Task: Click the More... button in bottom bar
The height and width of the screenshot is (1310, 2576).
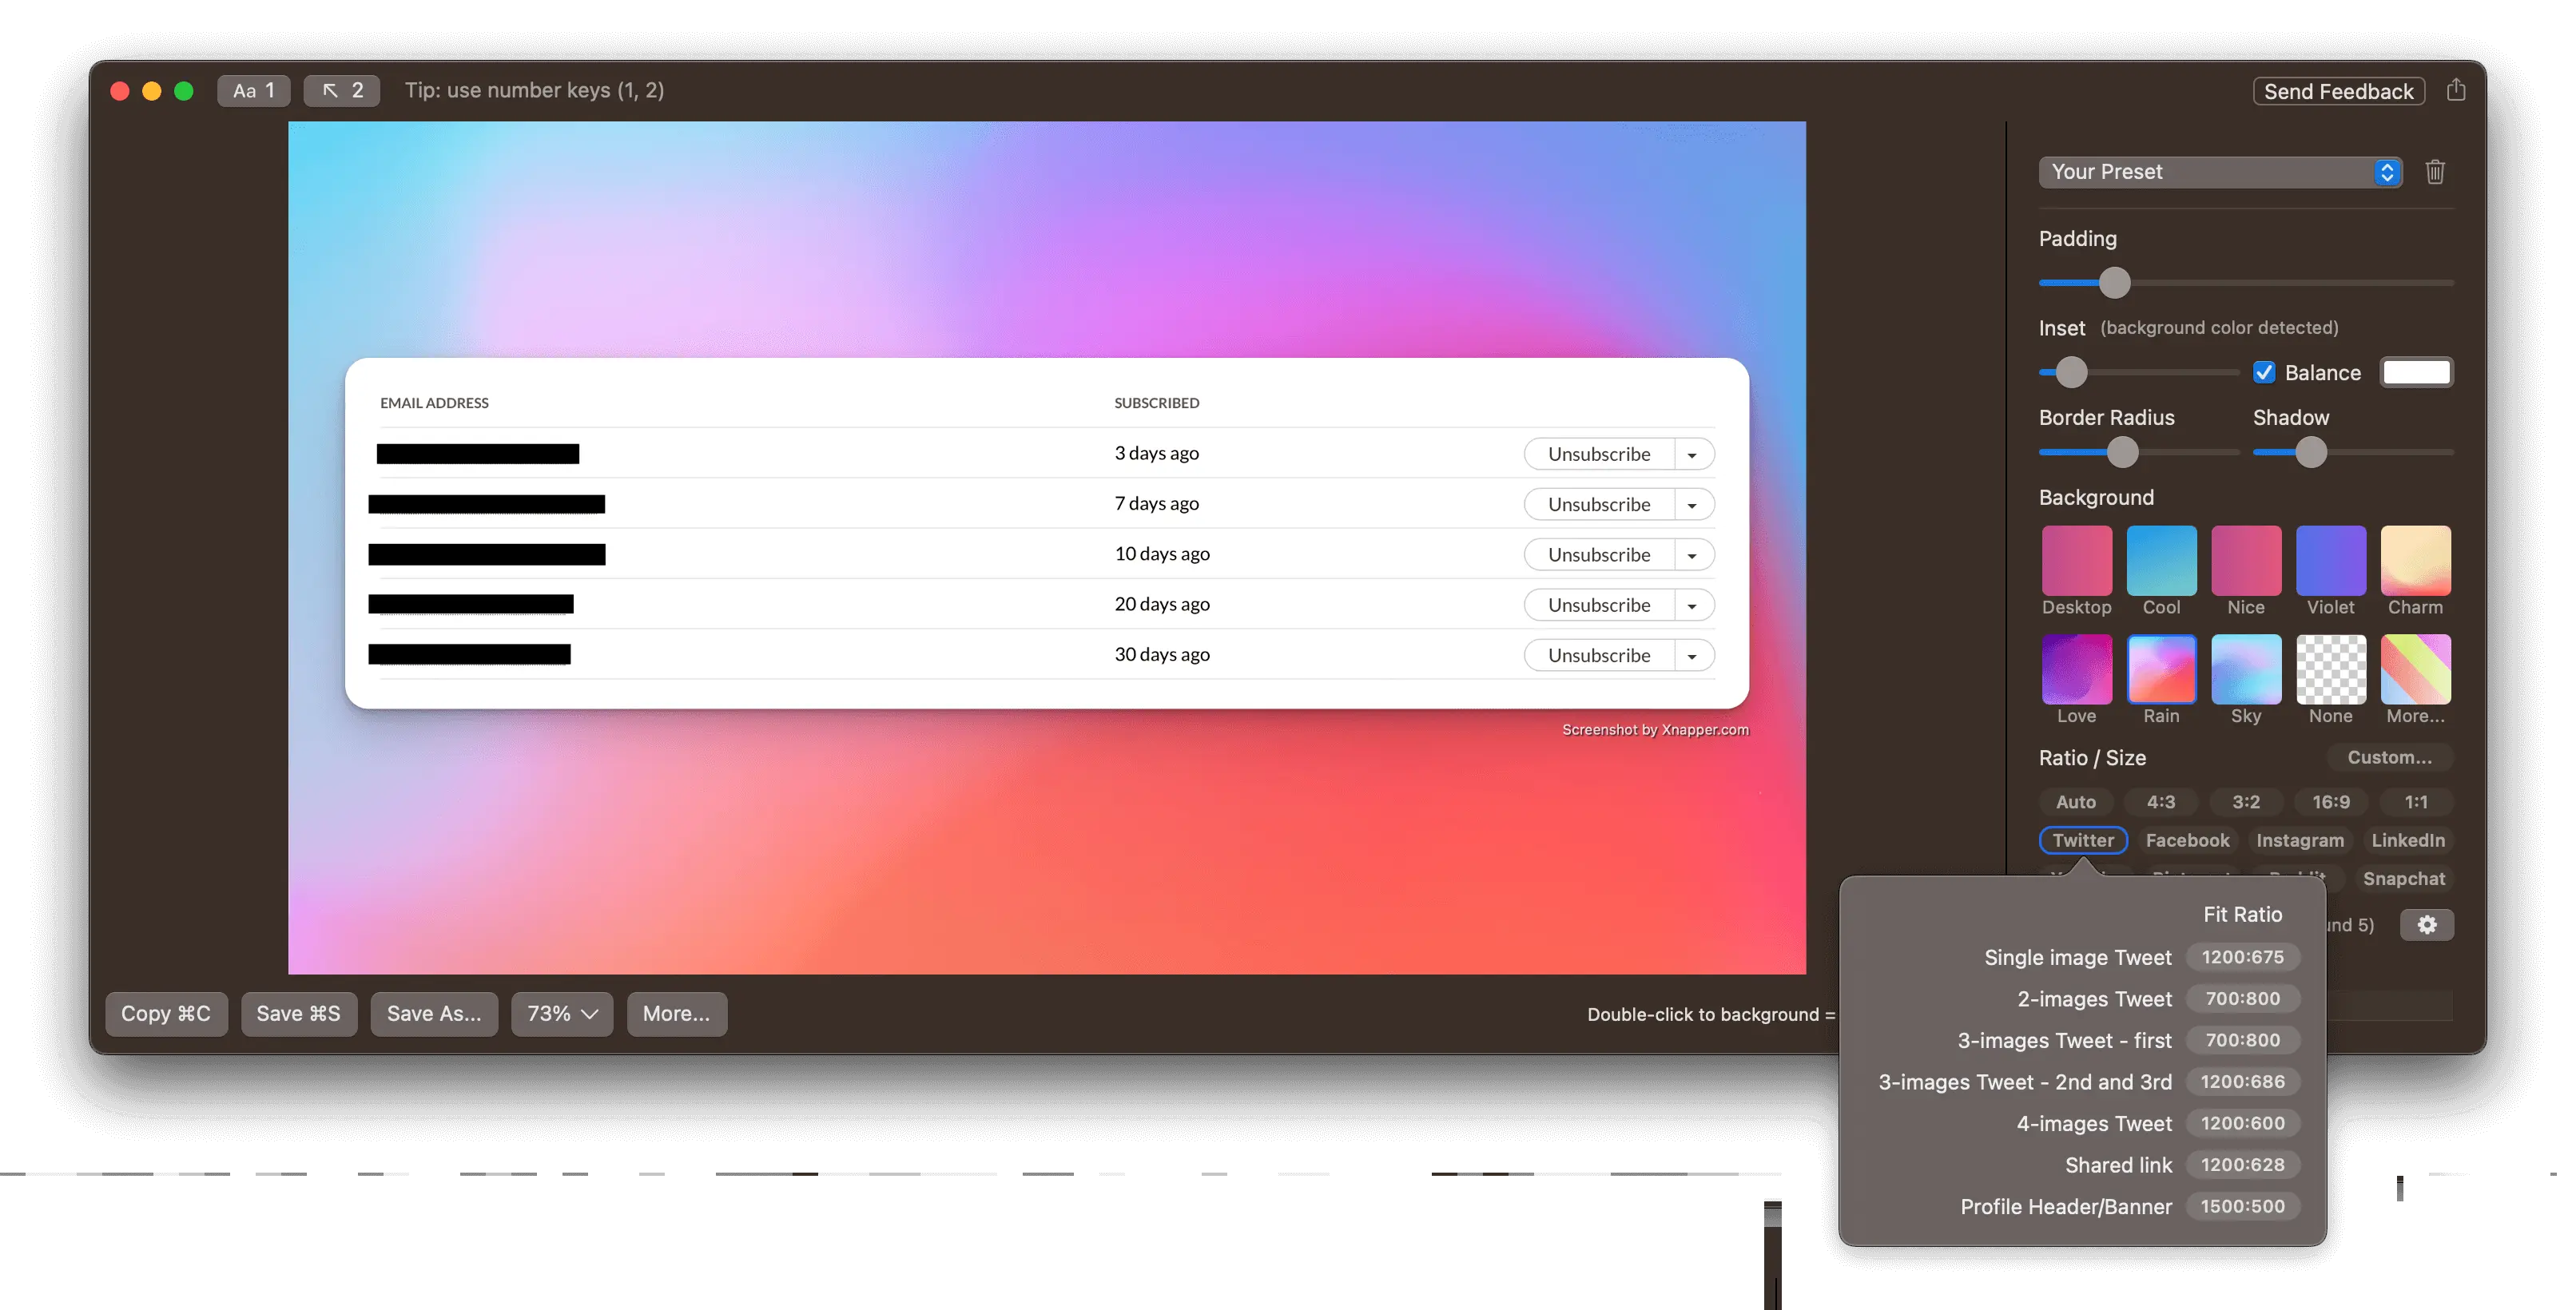Action: (676, 1013)
